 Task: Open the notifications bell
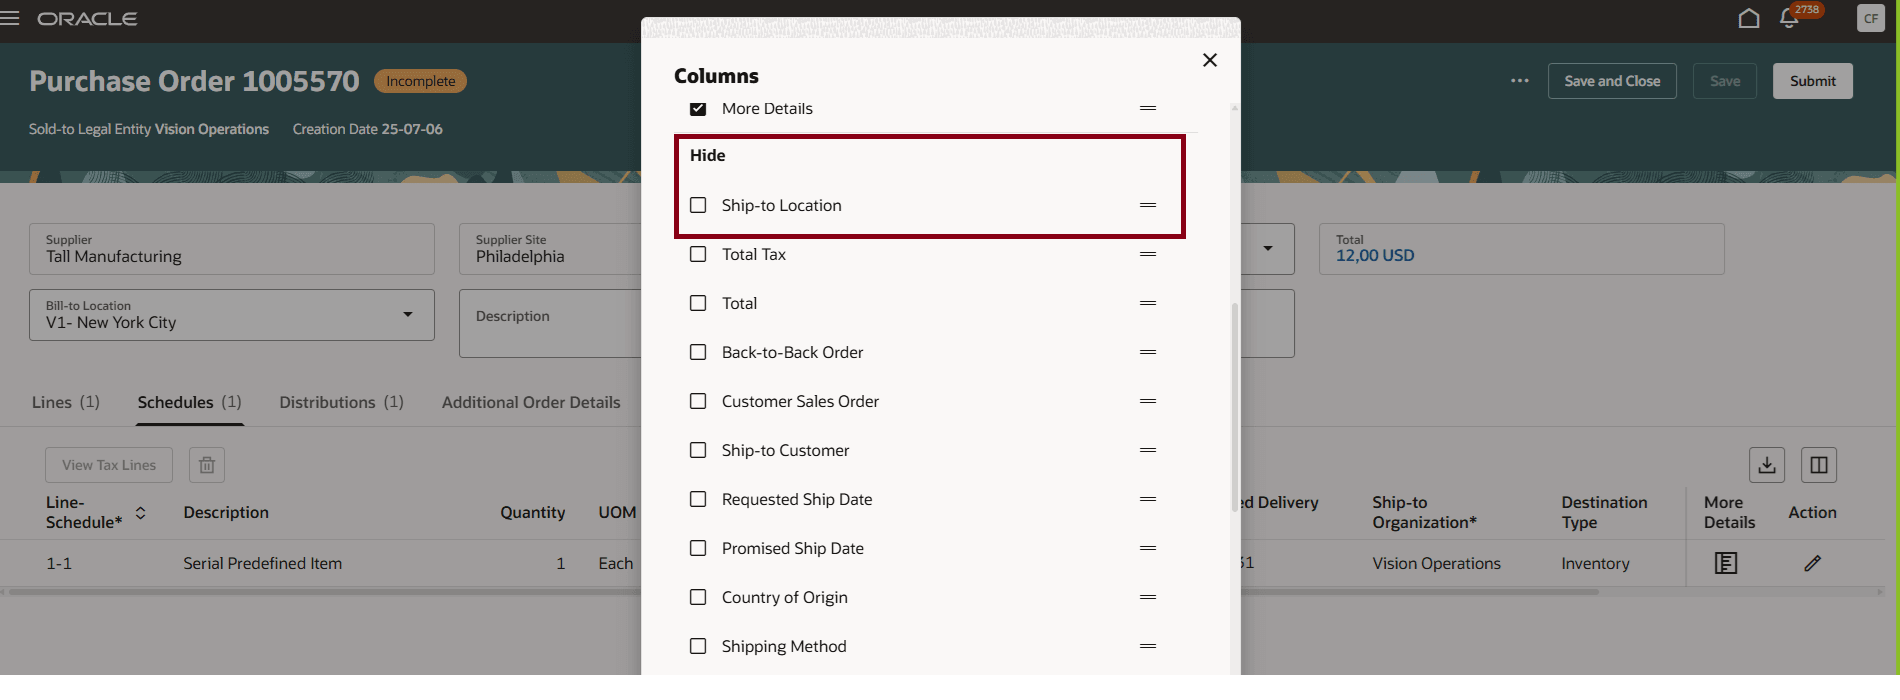click(1789, 19)
